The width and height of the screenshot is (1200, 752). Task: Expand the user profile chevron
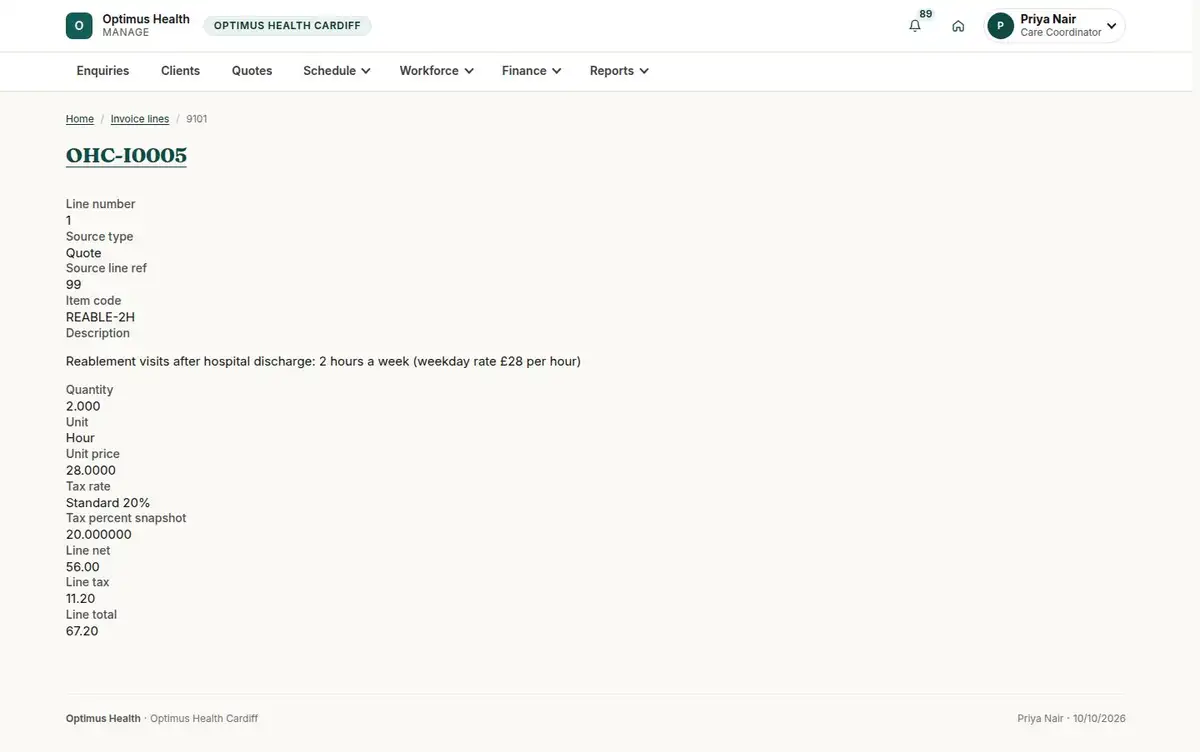click(x=1111, y=26)
